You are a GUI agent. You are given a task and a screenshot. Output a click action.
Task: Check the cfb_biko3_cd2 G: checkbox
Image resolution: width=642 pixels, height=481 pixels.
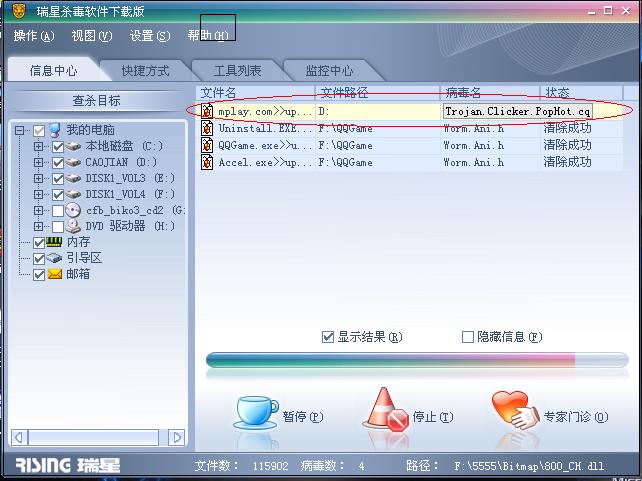[58, 210]
